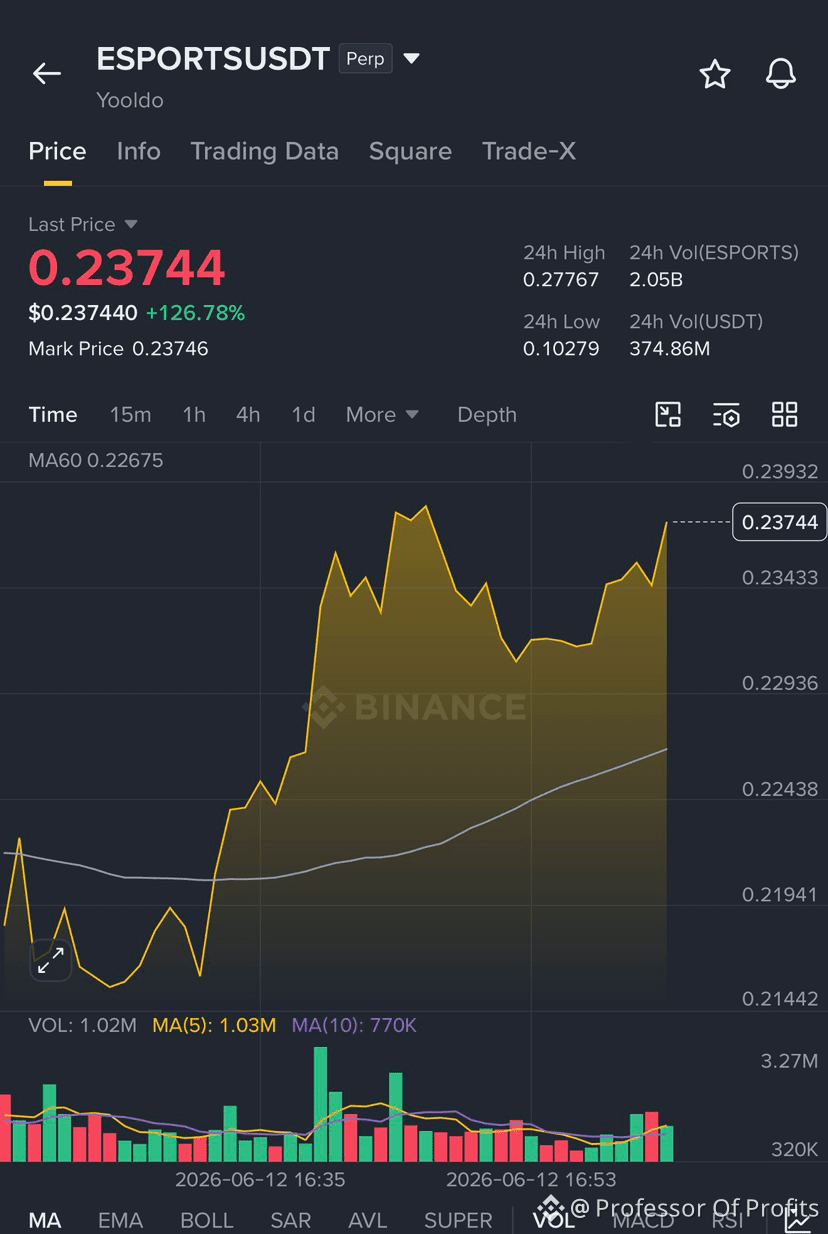Tap the back arrow icon

click(x=46, y=74)
